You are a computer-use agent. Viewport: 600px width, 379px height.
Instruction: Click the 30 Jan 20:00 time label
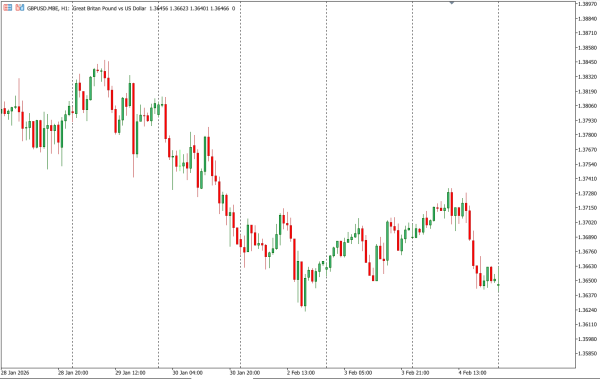tap(245, 372)
